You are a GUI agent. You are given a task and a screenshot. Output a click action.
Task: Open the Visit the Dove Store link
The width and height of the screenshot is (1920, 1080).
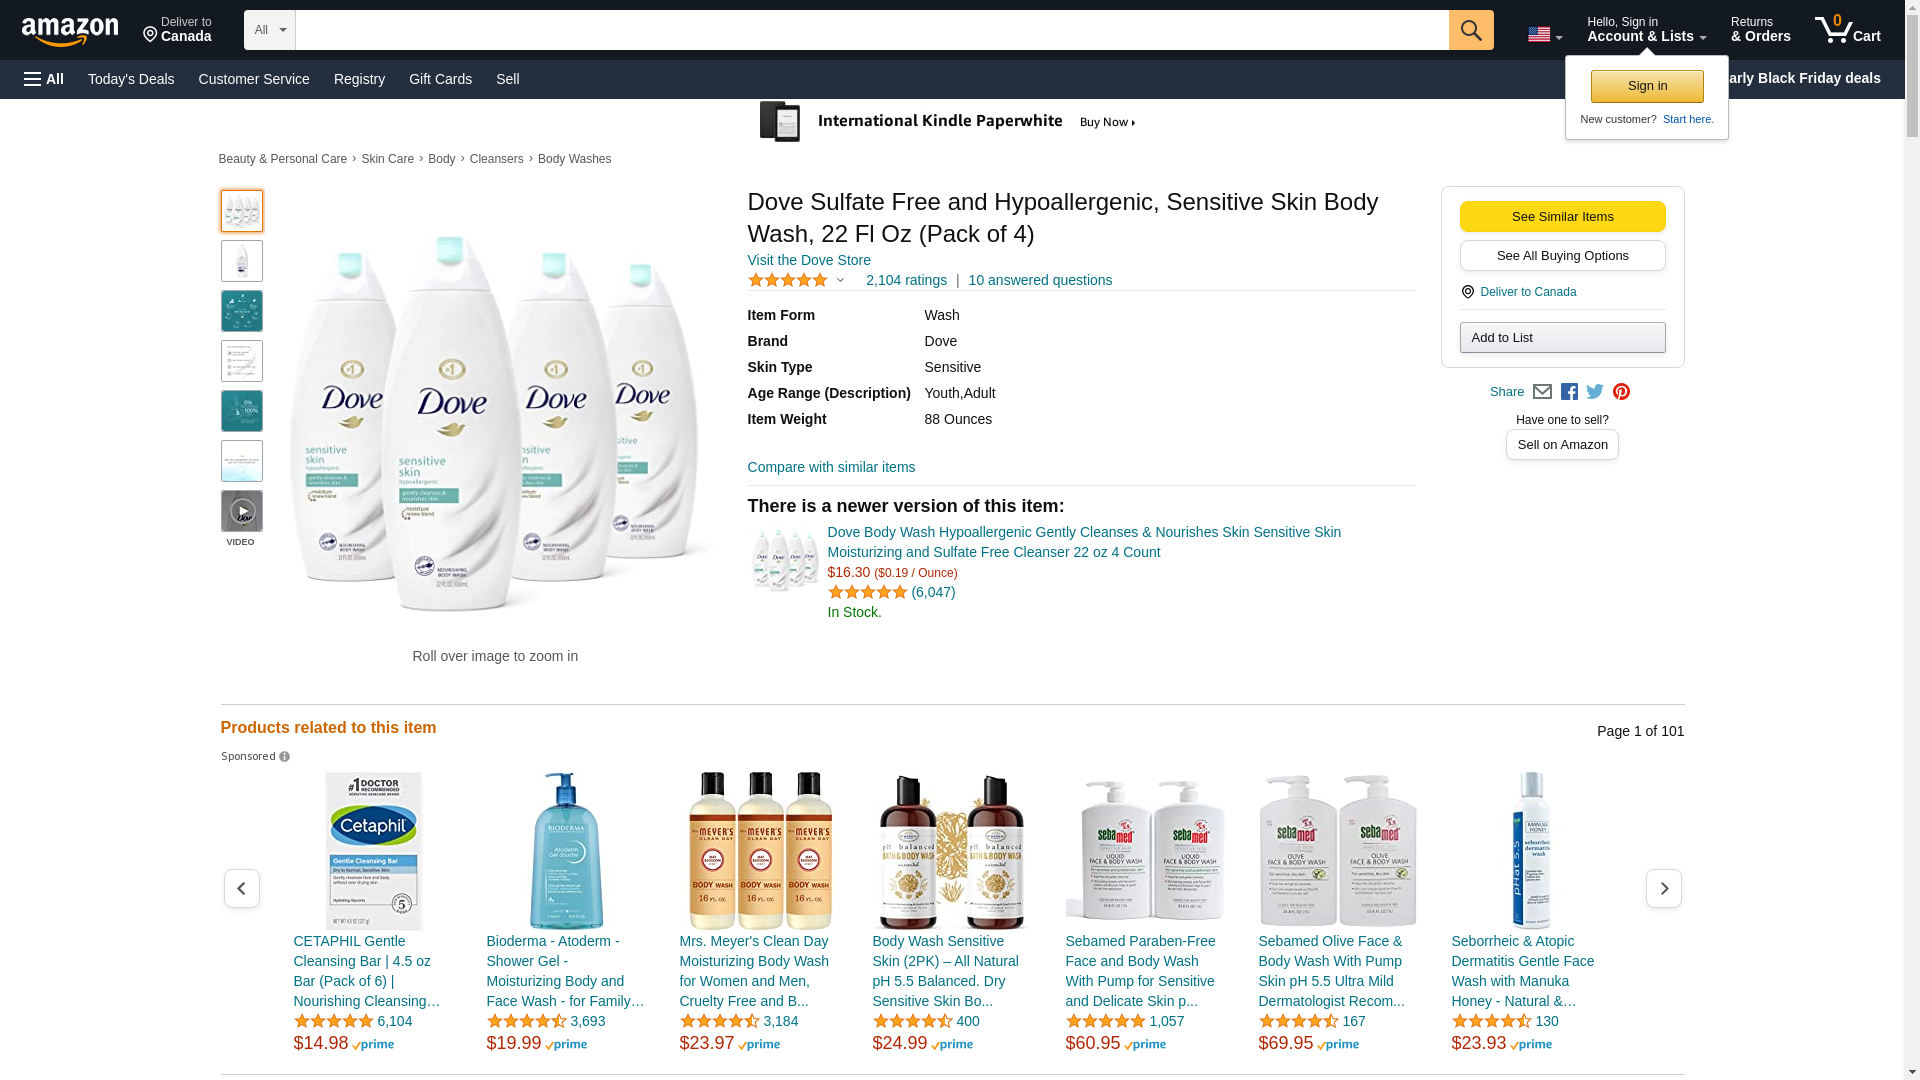[x=809, y=260]
